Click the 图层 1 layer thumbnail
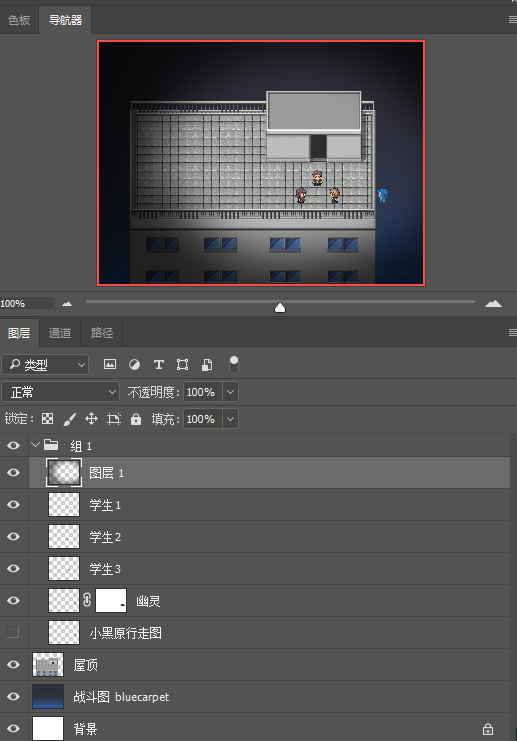The width and height of the screenshot is (517, 741). (x=64, y=473)
